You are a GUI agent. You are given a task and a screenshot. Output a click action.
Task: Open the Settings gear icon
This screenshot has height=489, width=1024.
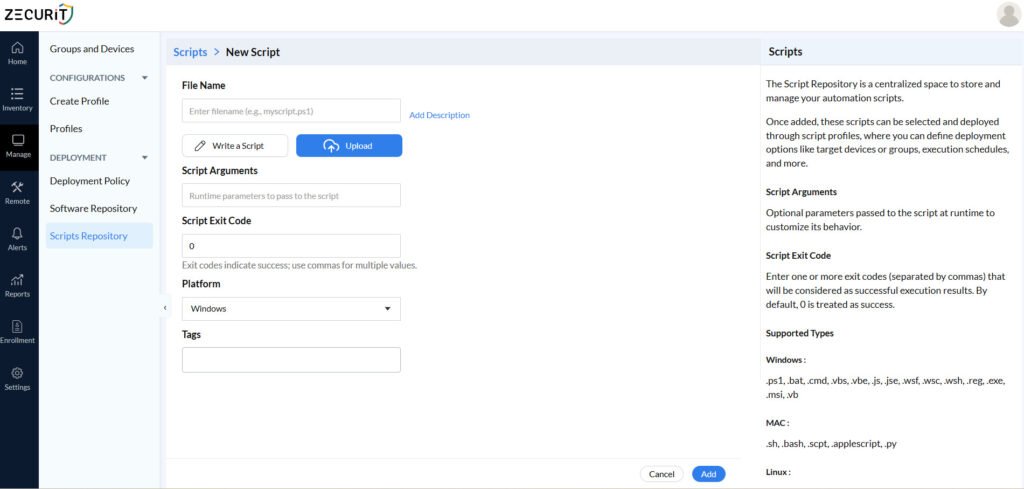[x=18, y=373]
